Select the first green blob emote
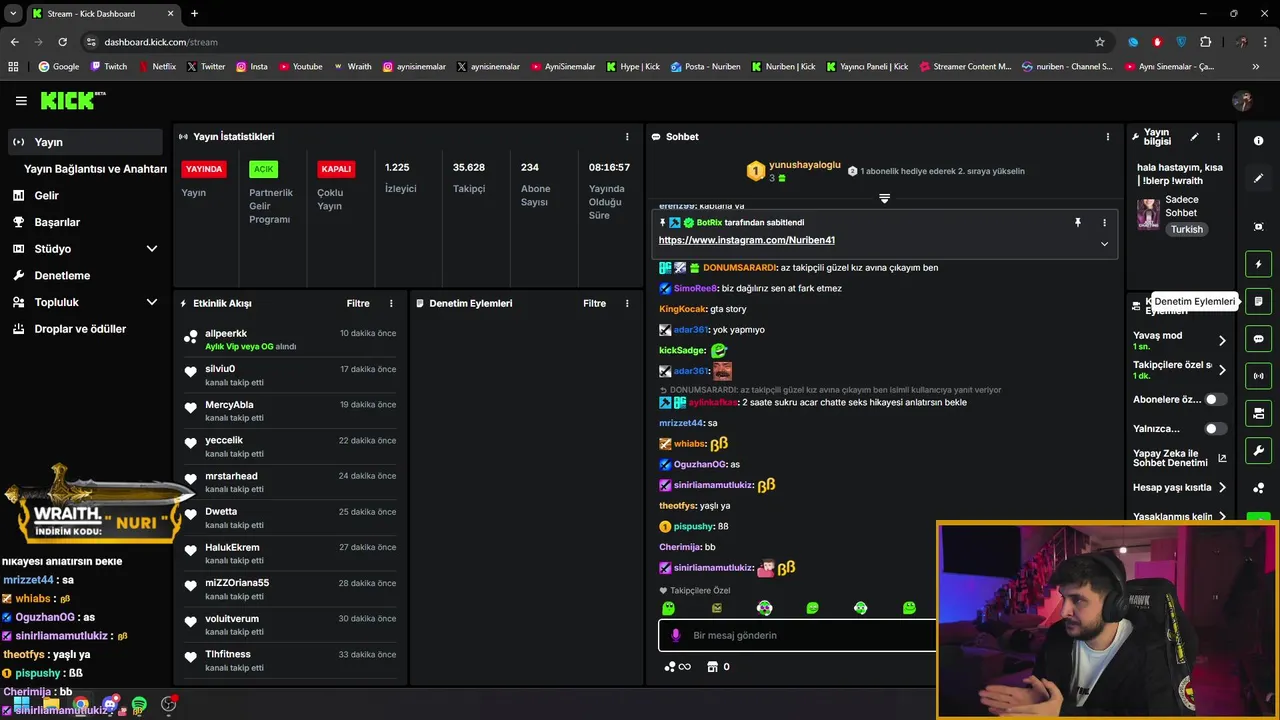The height and width of the screenshot is (720, 1280). pos(669,608)
